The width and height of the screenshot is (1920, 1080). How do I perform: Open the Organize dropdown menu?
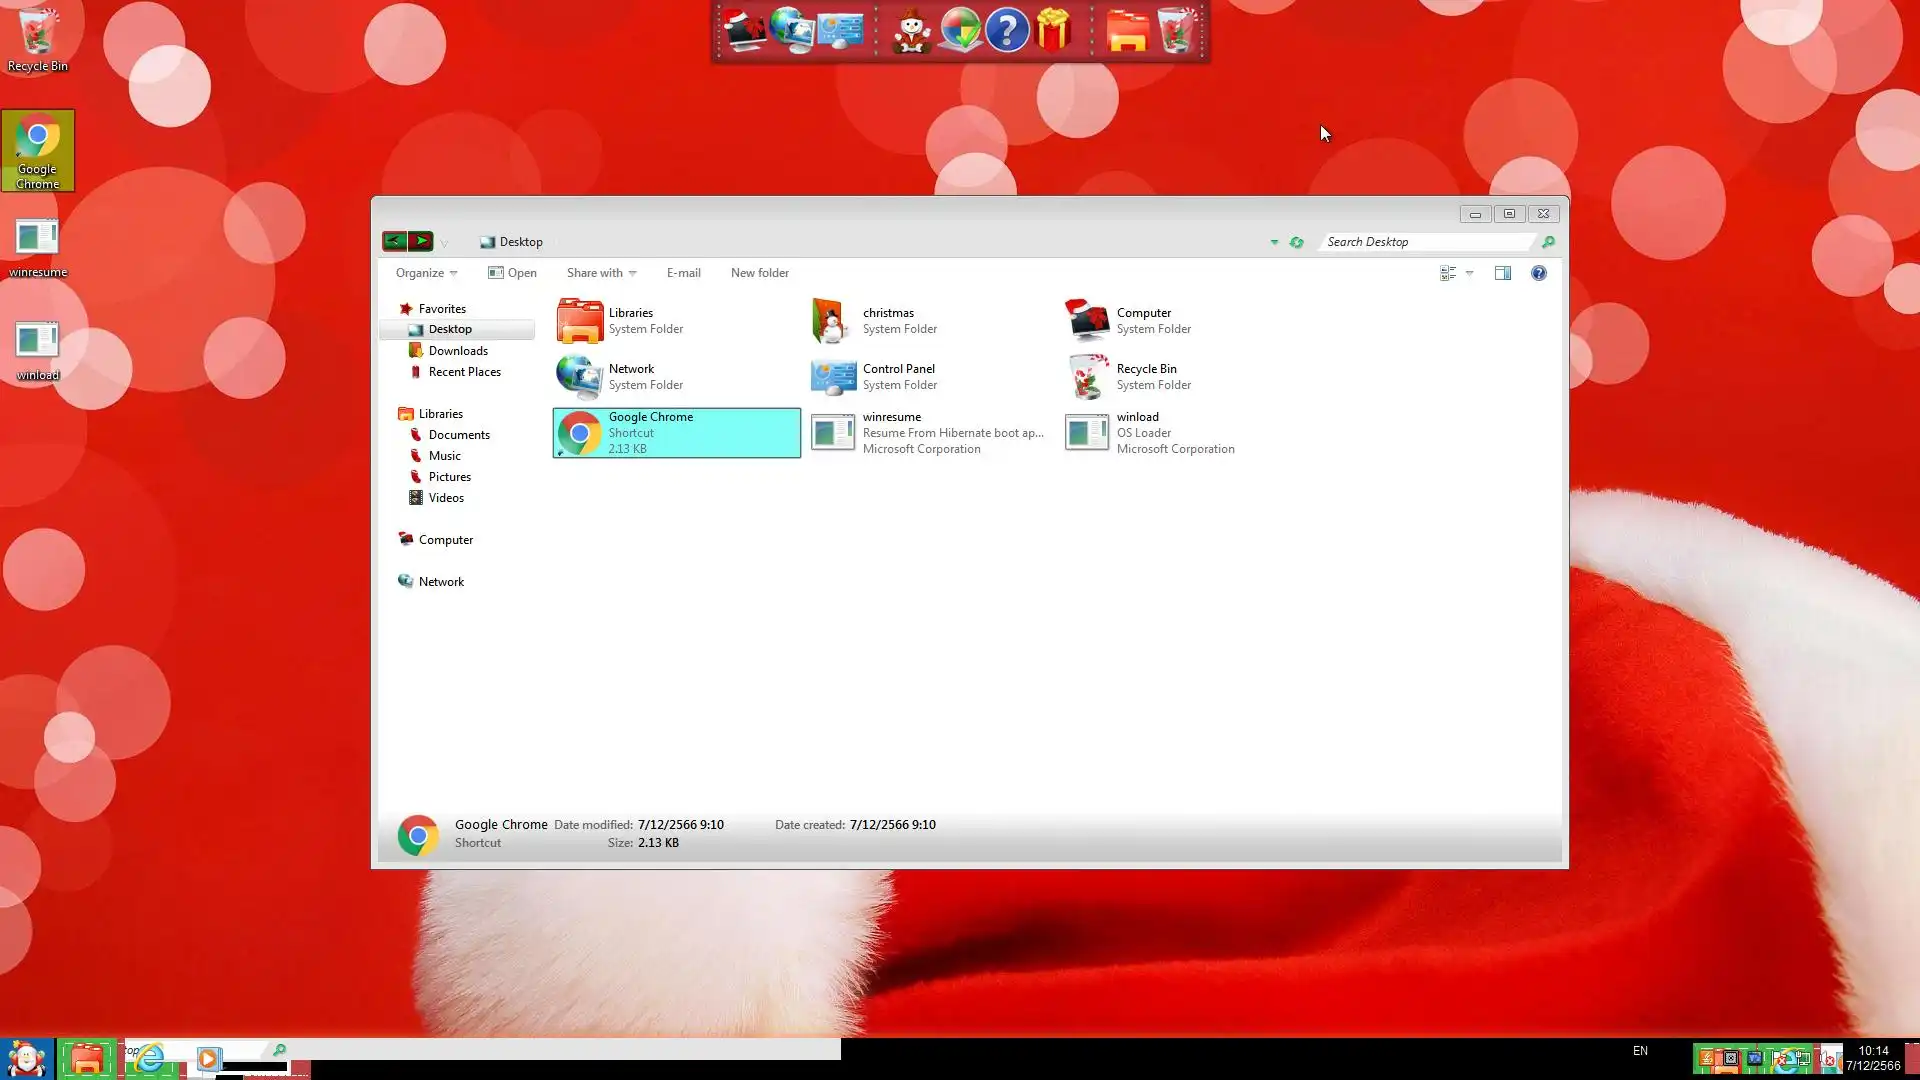(426, 273)
